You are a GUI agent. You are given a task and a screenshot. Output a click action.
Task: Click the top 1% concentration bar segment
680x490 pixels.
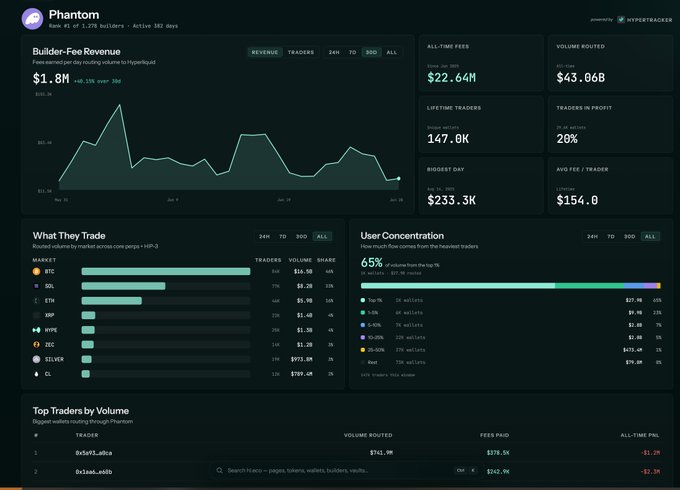458,286
